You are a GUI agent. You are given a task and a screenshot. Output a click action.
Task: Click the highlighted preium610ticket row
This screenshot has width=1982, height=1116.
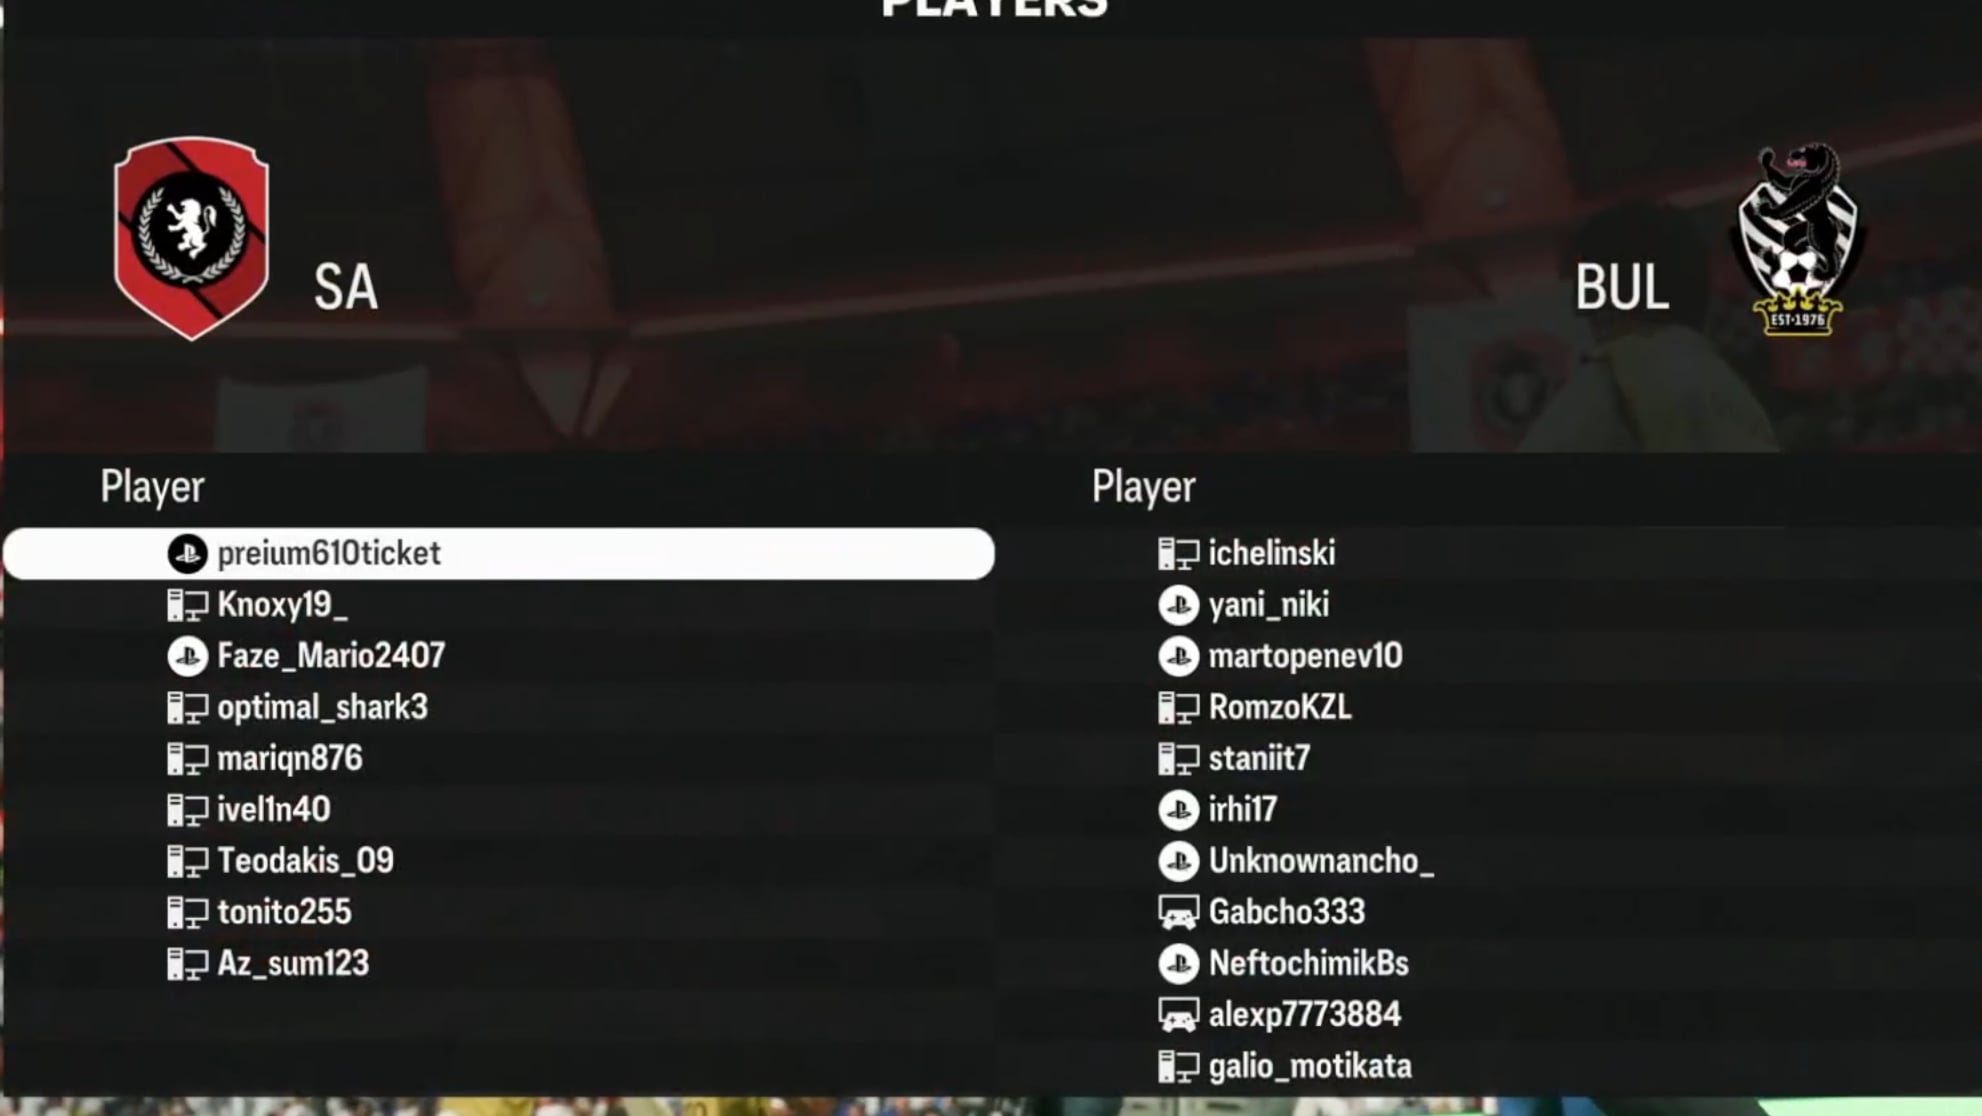click(x=498, y=553)
